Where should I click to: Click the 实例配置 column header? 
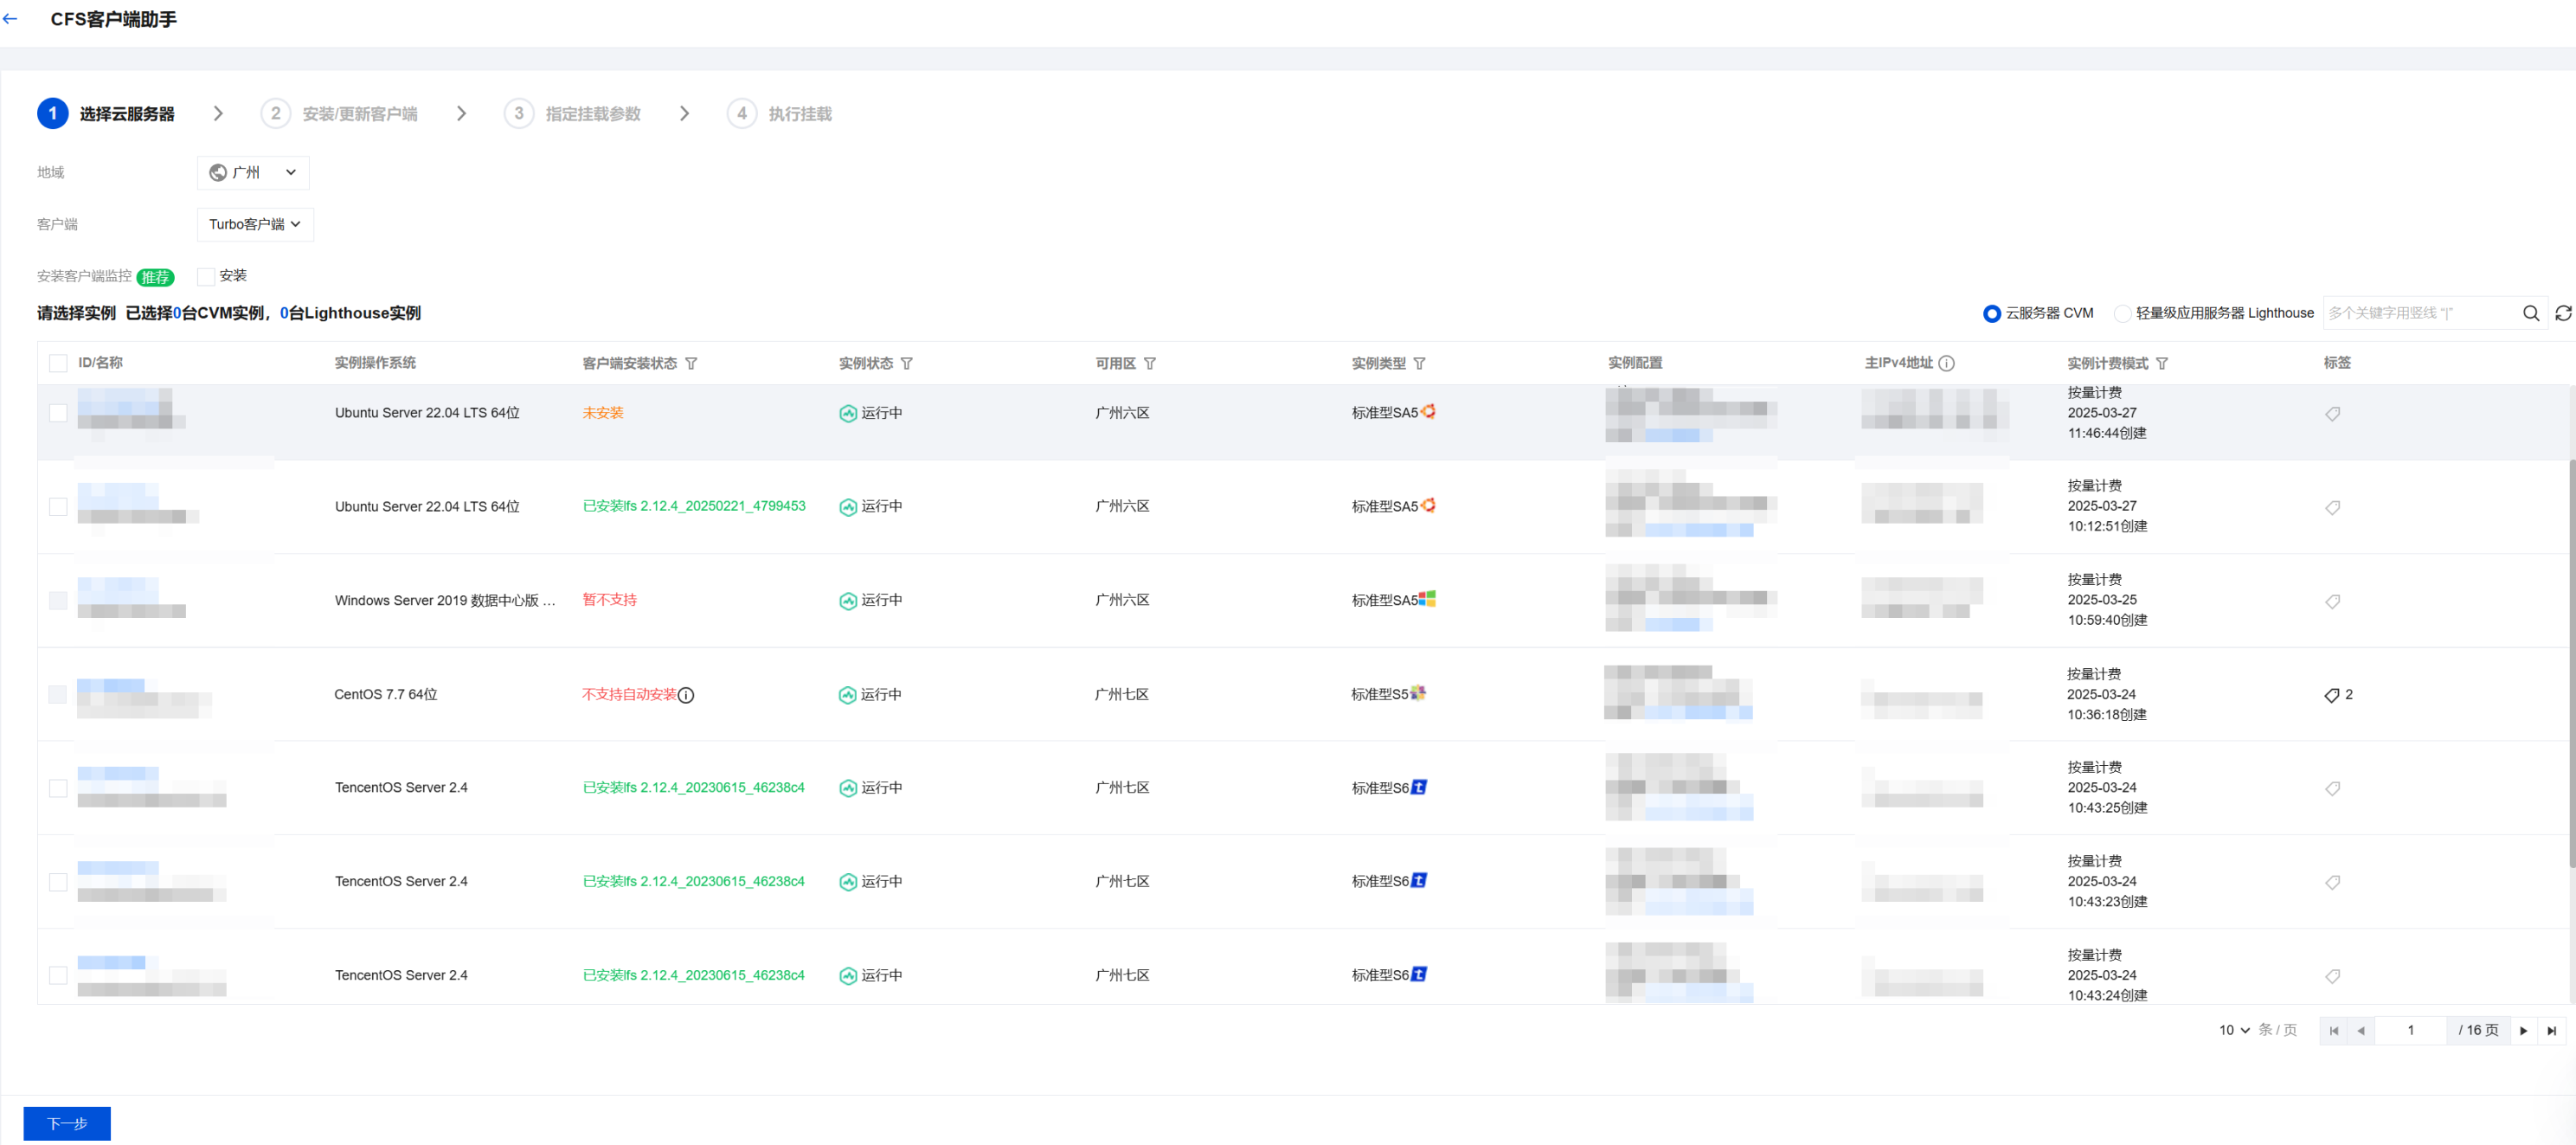tap(1634, 363)
